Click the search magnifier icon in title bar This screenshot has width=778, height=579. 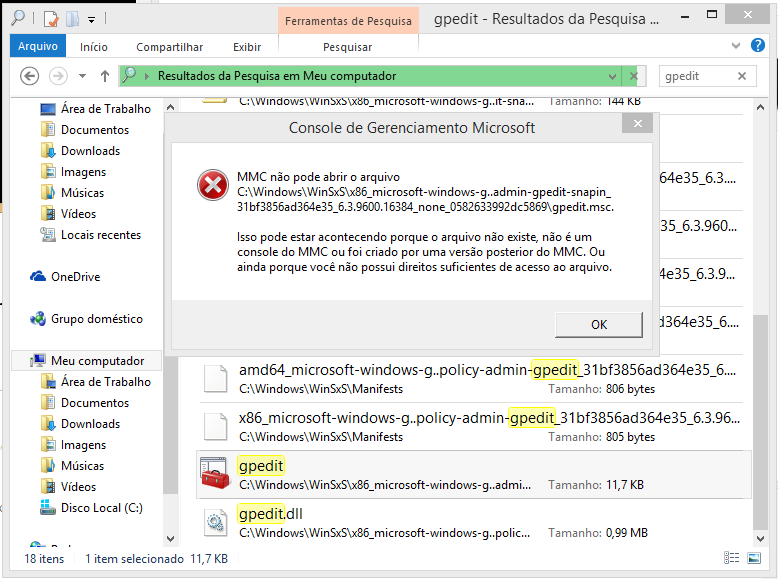click(x=18, y=18)
